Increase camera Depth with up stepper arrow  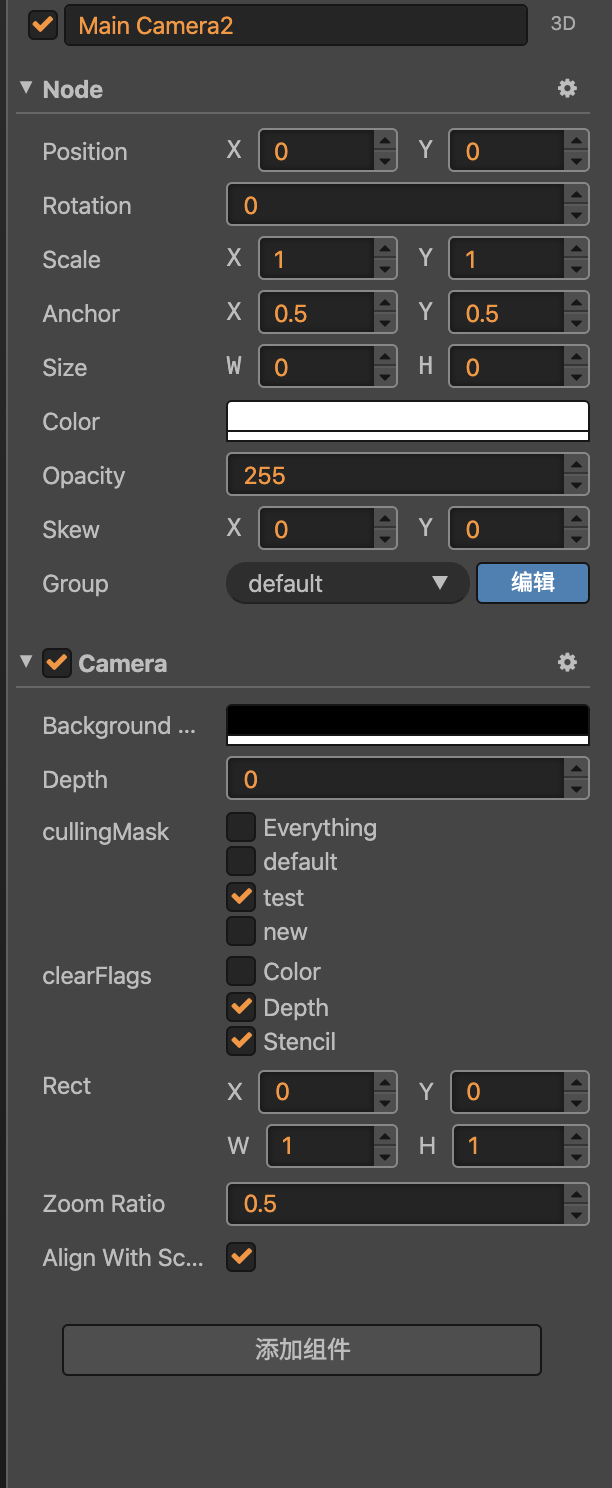point(576,770)
